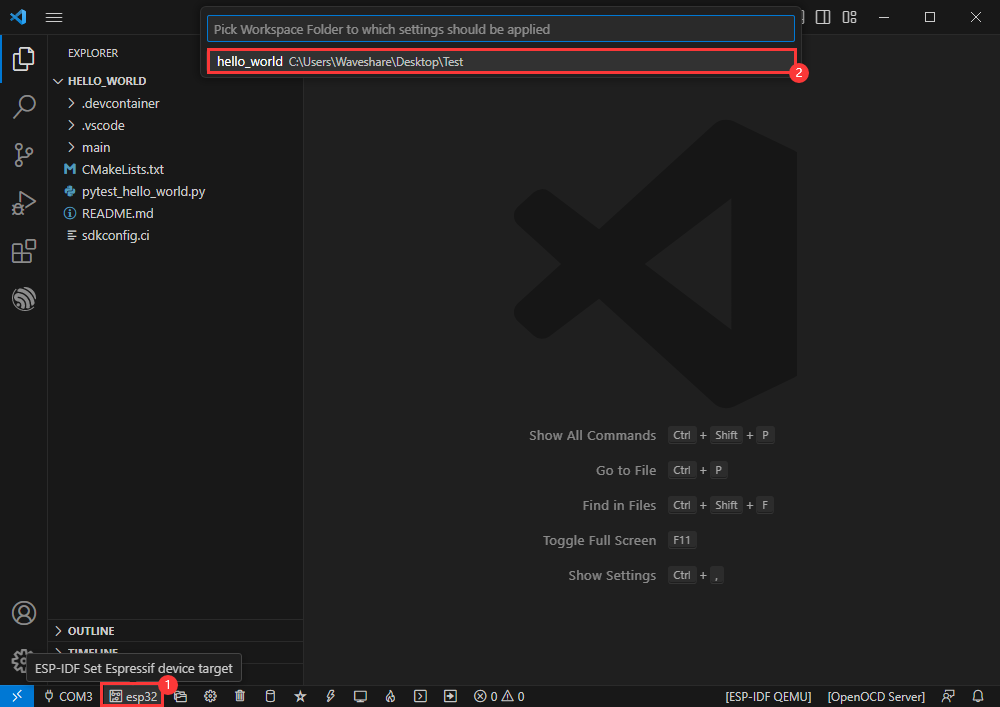Click the flash device lightning icon
Screen dimensions: 1000x707
330,696
